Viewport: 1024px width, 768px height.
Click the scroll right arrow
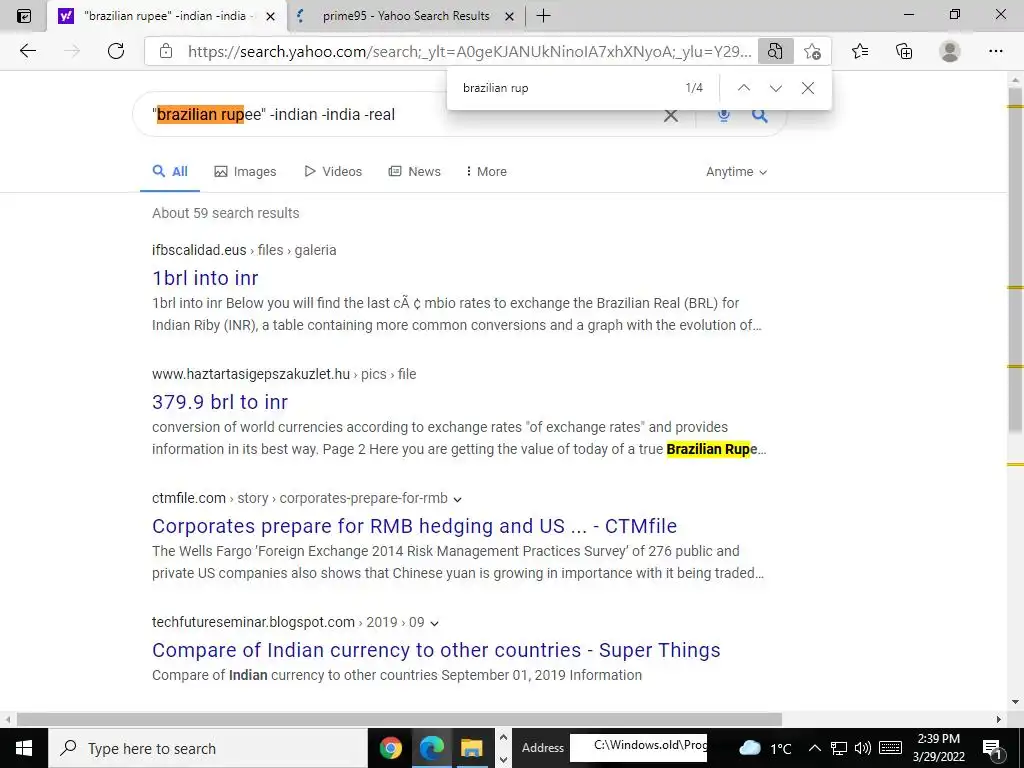pyautogui.click(x=999, y=720)
